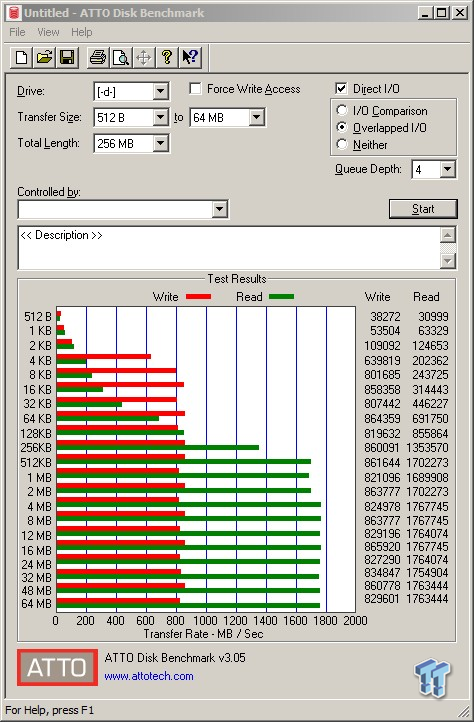Print results using the printer icon

[98, 58]
